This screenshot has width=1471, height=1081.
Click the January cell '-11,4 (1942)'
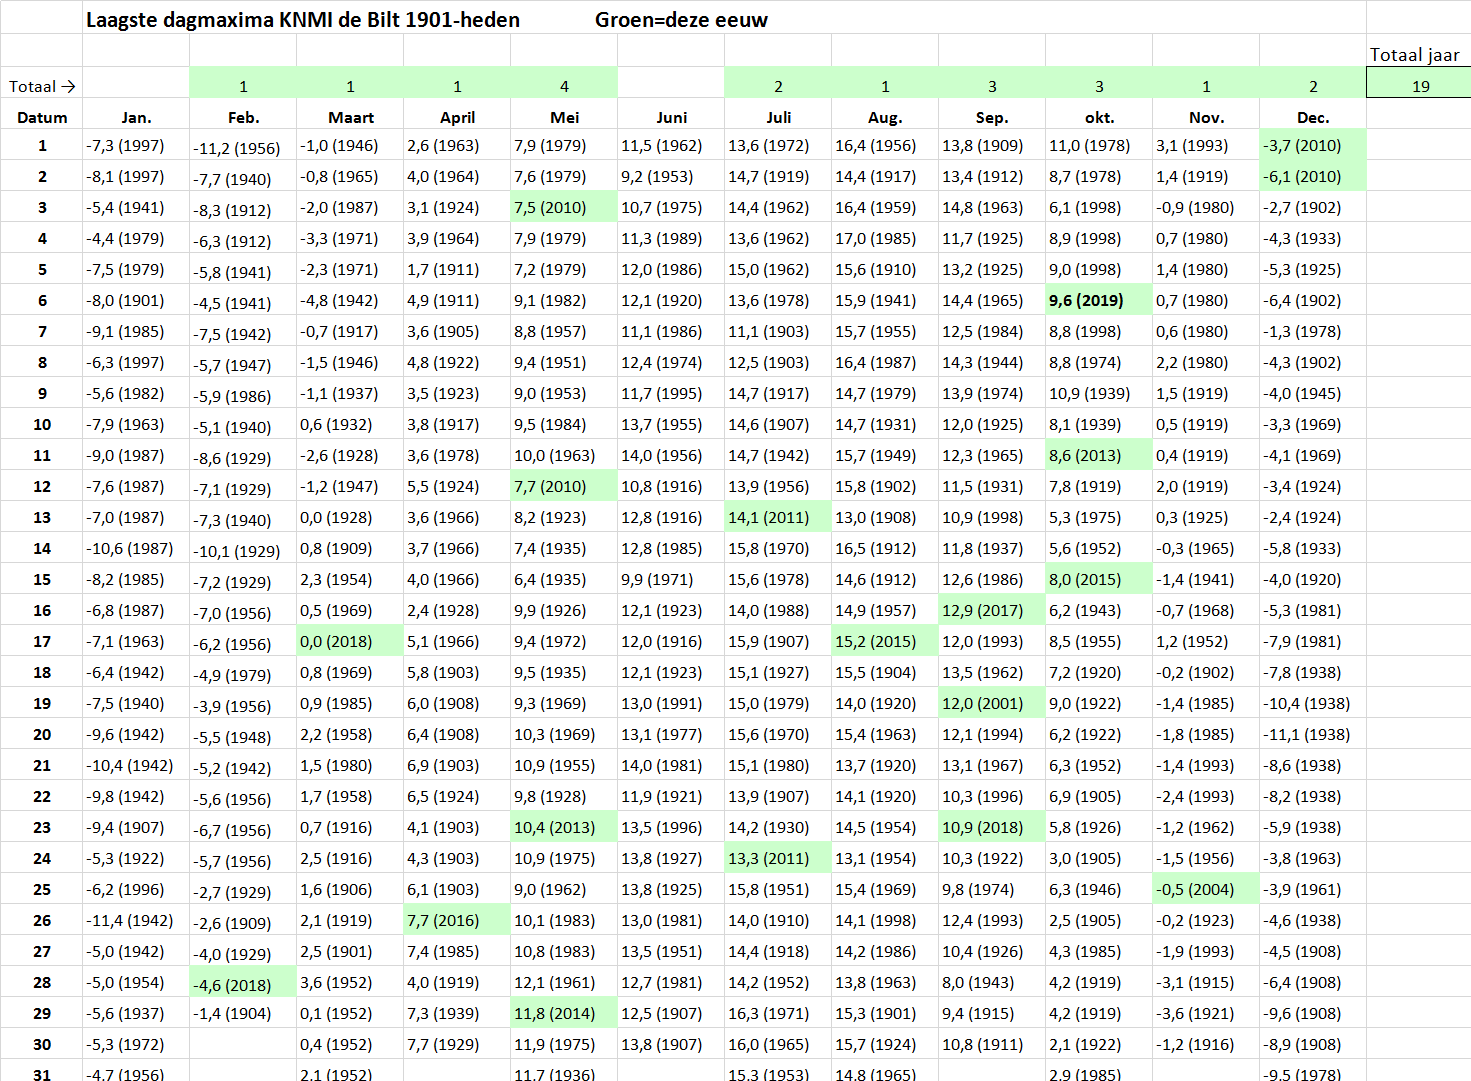point(136,920)
